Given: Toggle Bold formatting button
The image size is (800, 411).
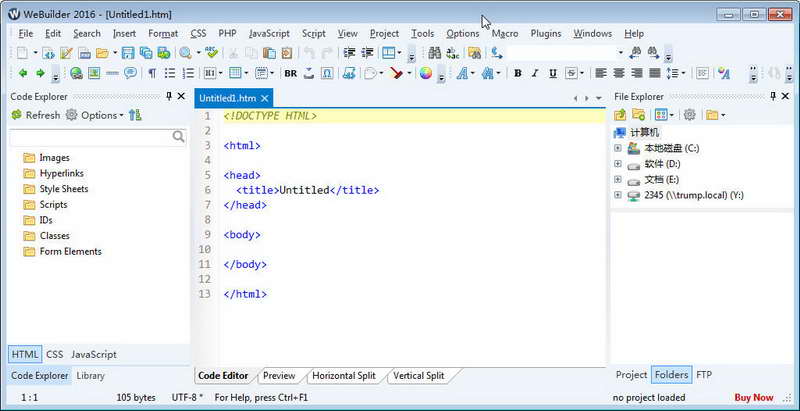Looking at the screenshot, I should click(x=517, y=73).
